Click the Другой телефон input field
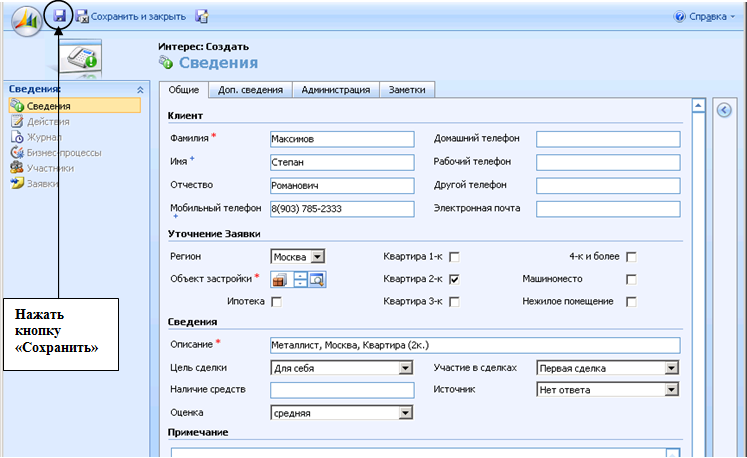The height and width of the screenshot is (458, 747). (x=608, y=186)
